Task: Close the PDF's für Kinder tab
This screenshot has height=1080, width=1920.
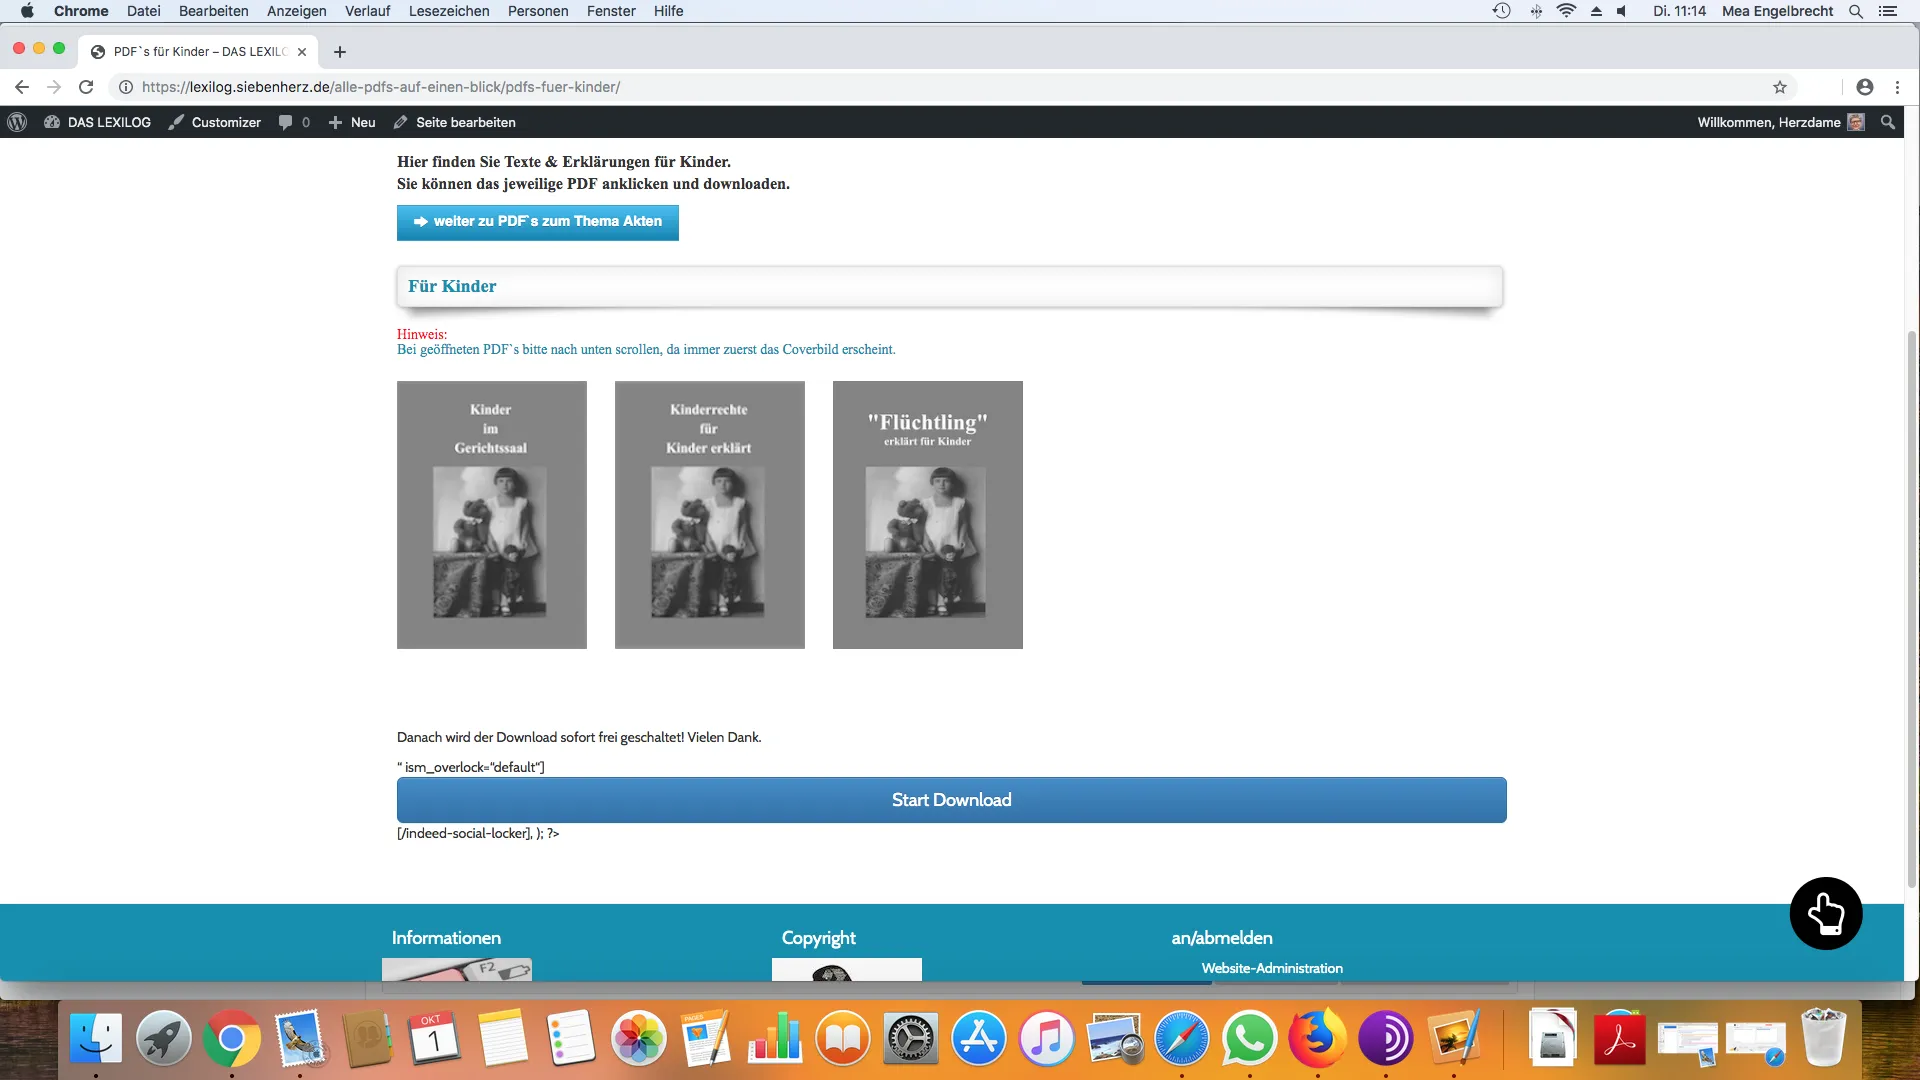Action: click(x=302, y=51)
